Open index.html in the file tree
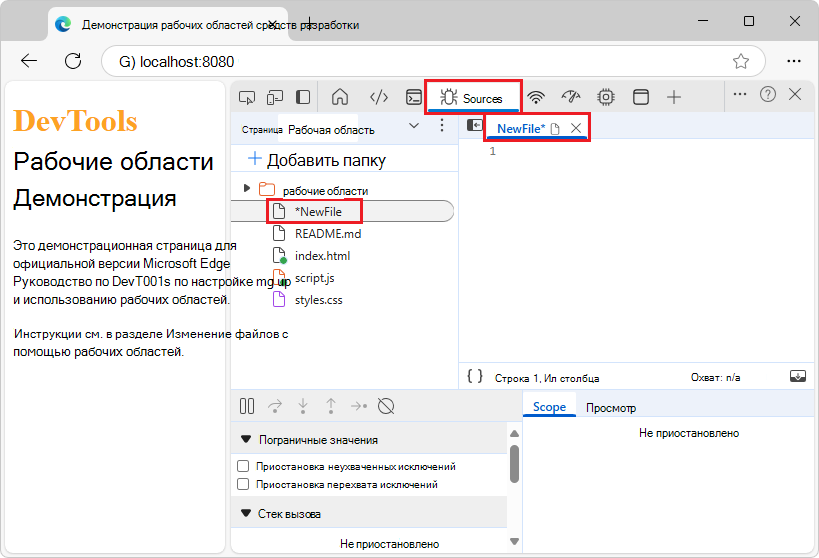Viewport: 819px width, 558px height. pos(322,256)
